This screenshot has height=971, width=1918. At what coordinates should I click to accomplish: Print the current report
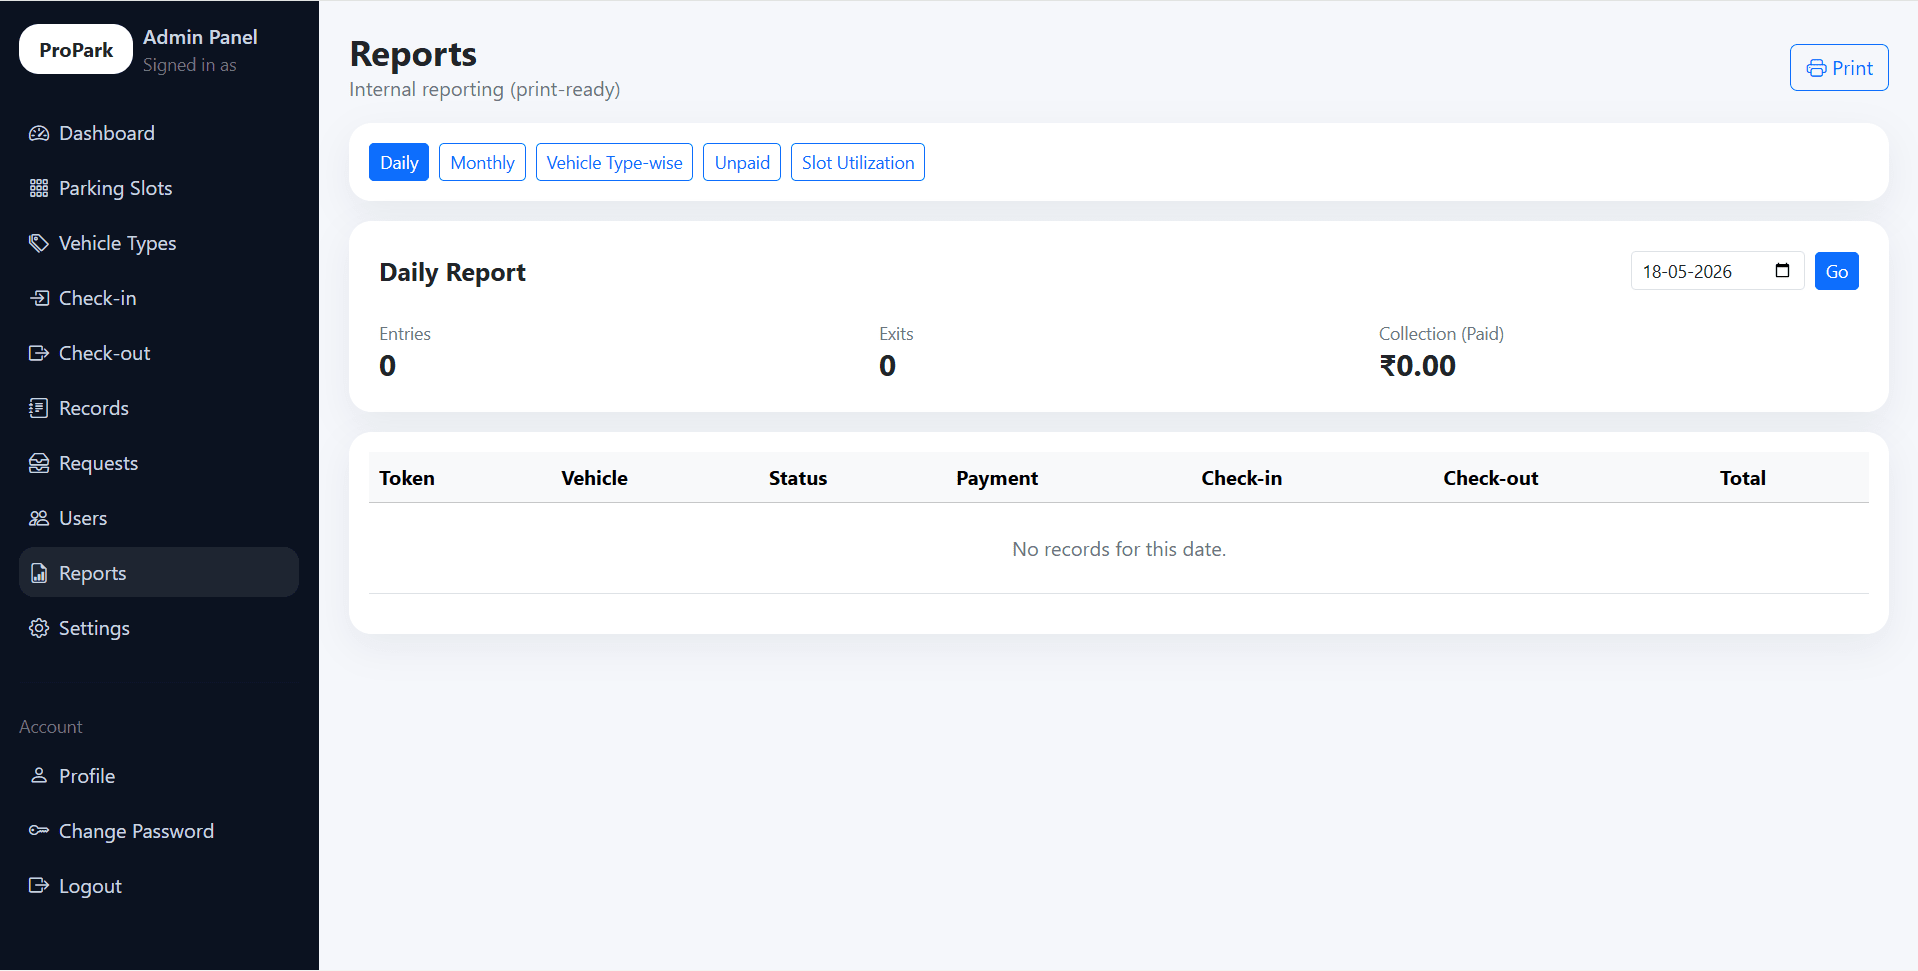click(1839, 68)
